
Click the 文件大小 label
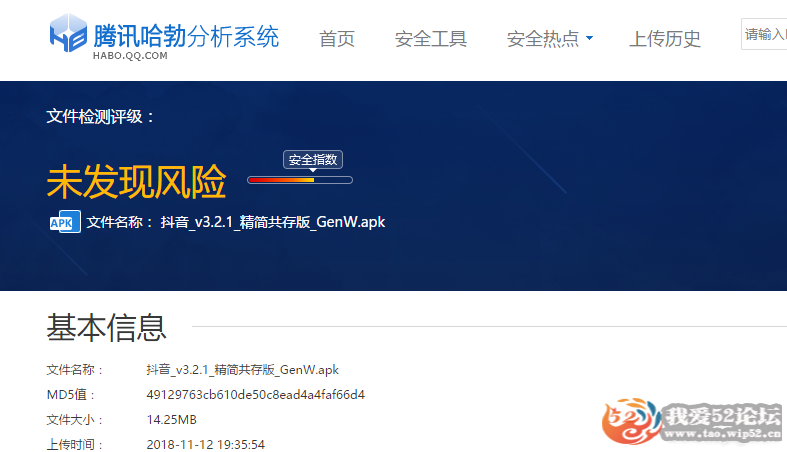(x=74, y=419)
